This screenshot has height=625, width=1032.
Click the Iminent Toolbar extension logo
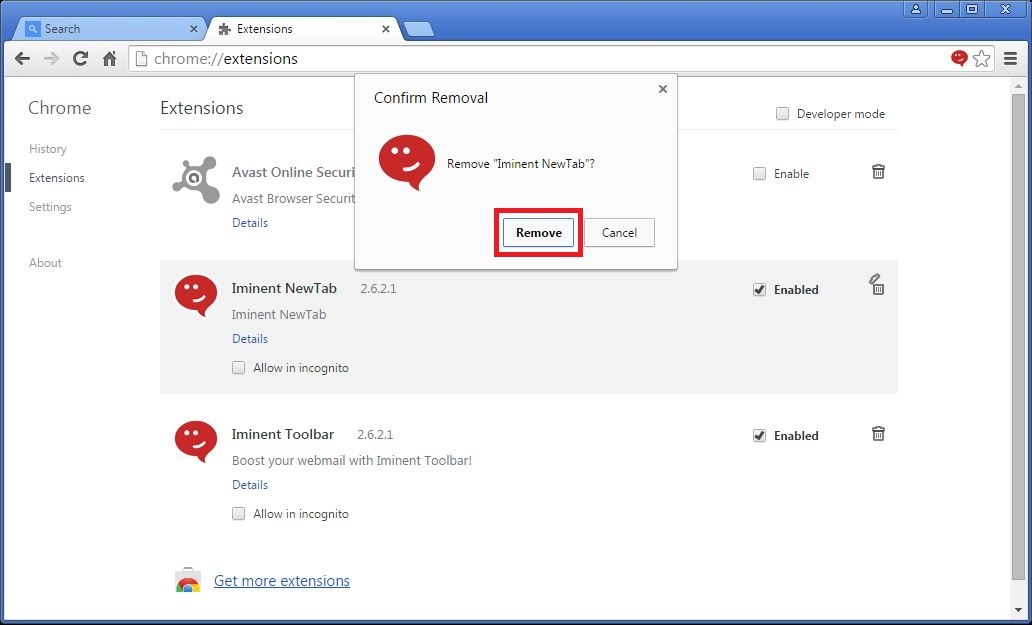point(195,442)
